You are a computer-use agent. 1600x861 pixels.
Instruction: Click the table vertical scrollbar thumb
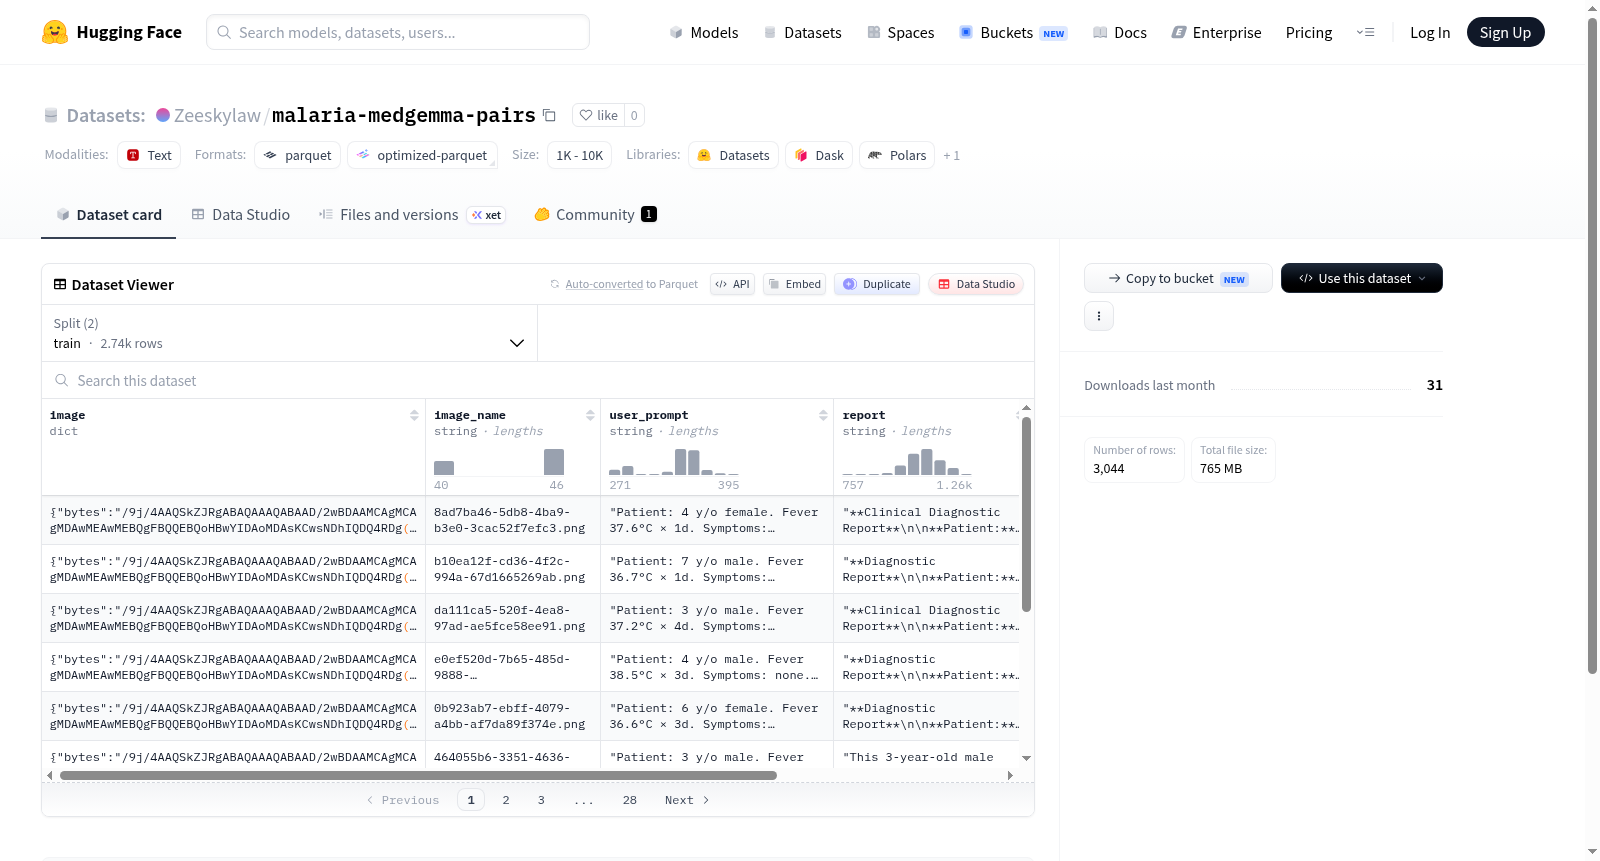[1026, 514]
